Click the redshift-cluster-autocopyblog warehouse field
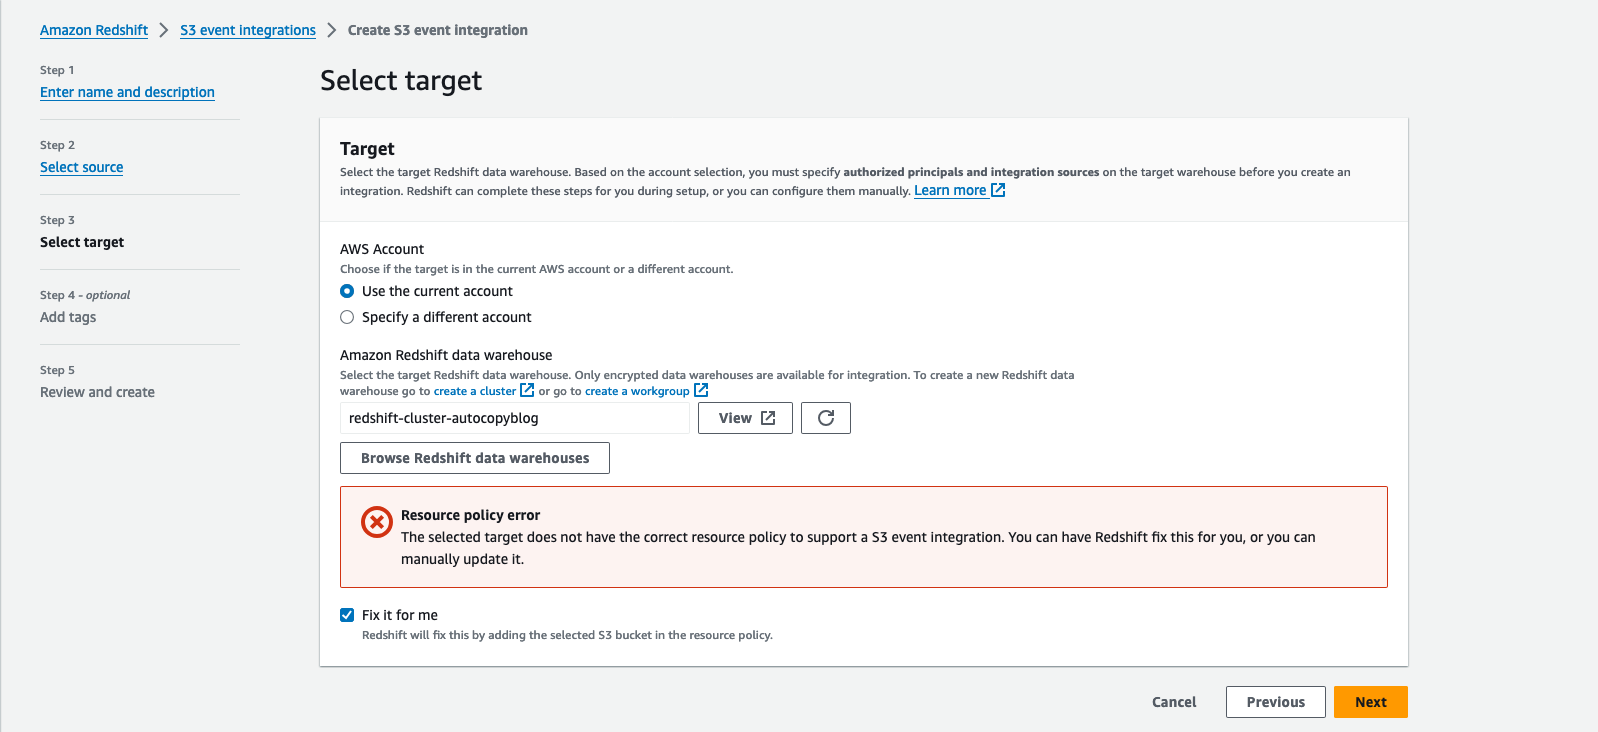The image size is (1598, 732). coord(514,418)
